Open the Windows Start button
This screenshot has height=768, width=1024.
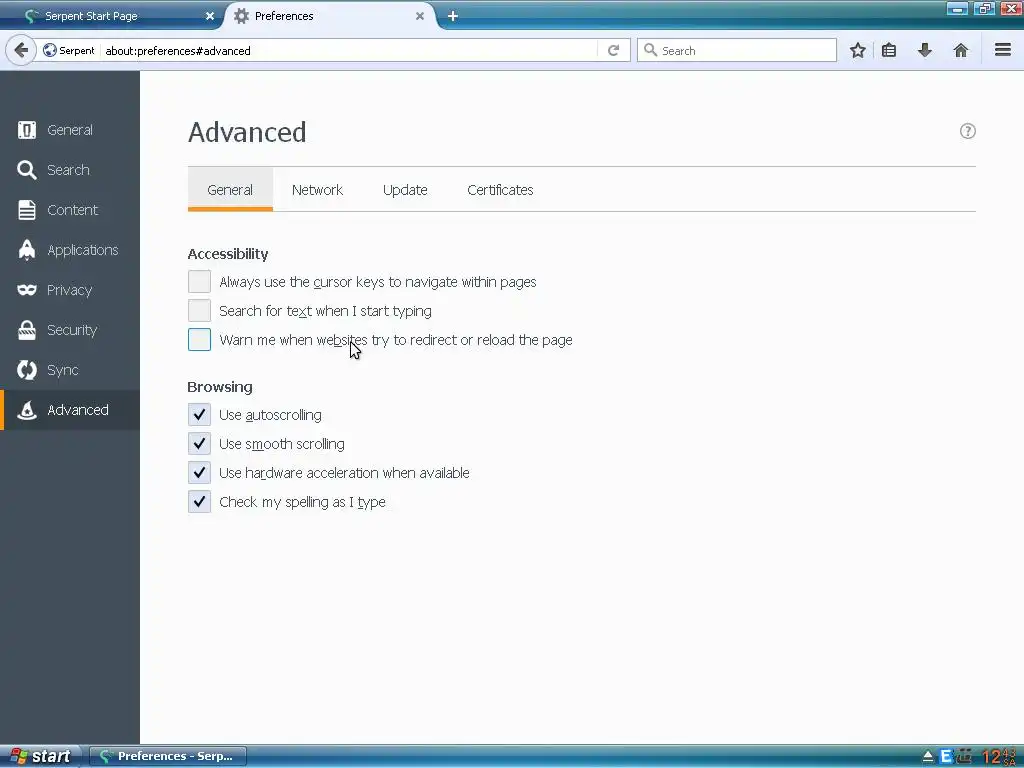pyautogui.click(x=40, y=756)
